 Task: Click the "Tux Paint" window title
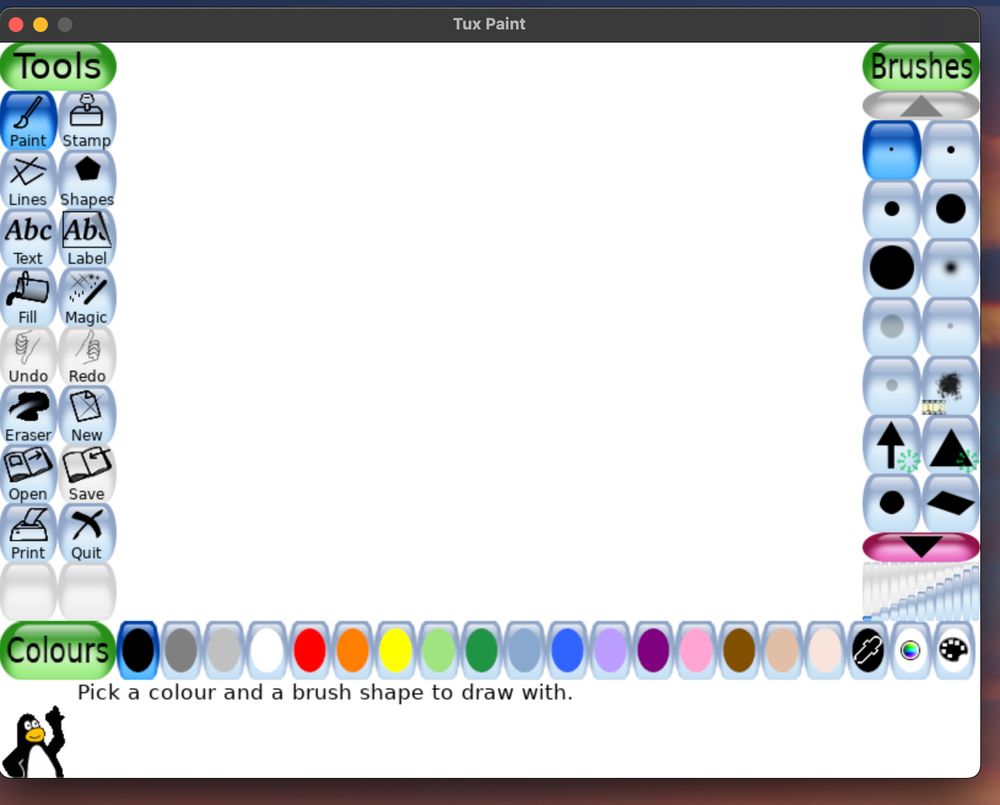(489, 24)
